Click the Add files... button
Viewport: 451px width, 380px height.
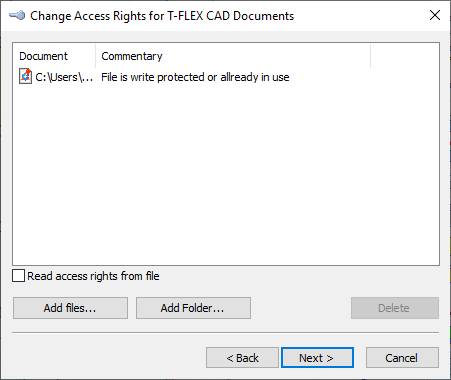(x=70, y=308)
